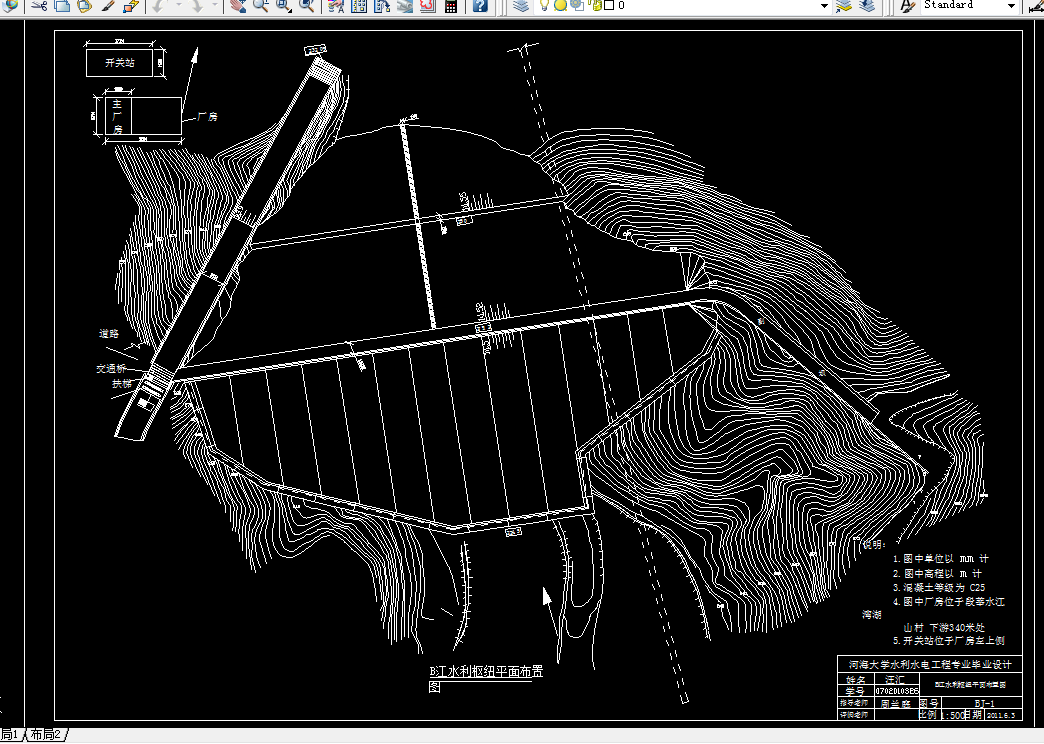Click the Zoom Previous icon
The image size is (1044, 744).
coord(306,6)
